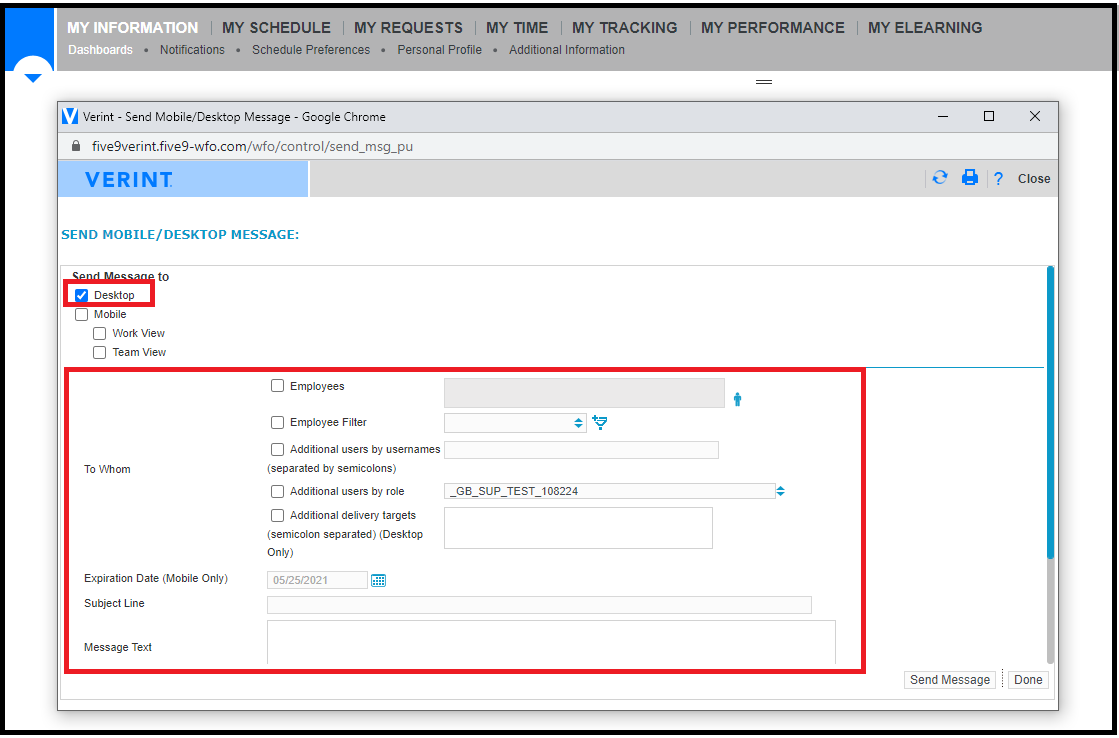Open MY PERFORMANCE menu
The image size is (1119, 738).
pos(773,28)
